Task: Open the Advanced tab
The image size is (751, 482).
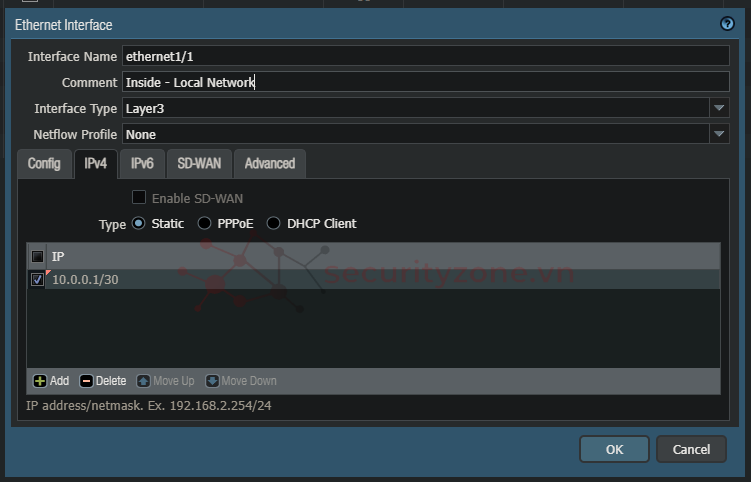Action: pyautogui.click(x=269, y=163)
